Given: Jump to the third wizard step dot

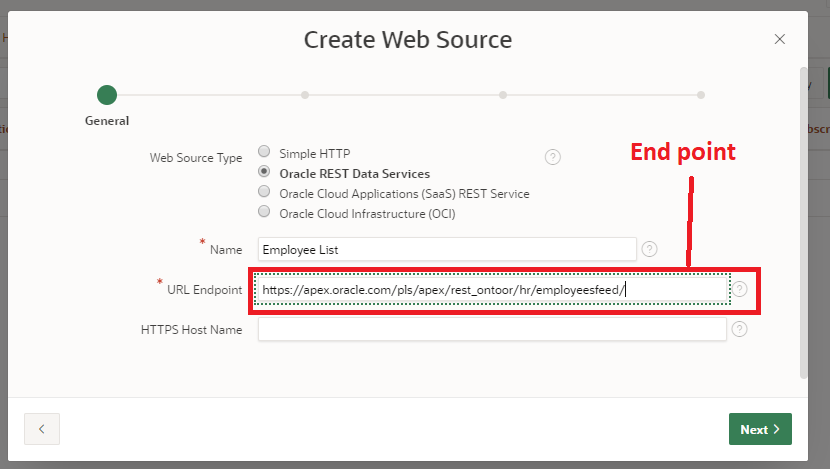Looking at the screenshot, I should click(x=503, y=95).
